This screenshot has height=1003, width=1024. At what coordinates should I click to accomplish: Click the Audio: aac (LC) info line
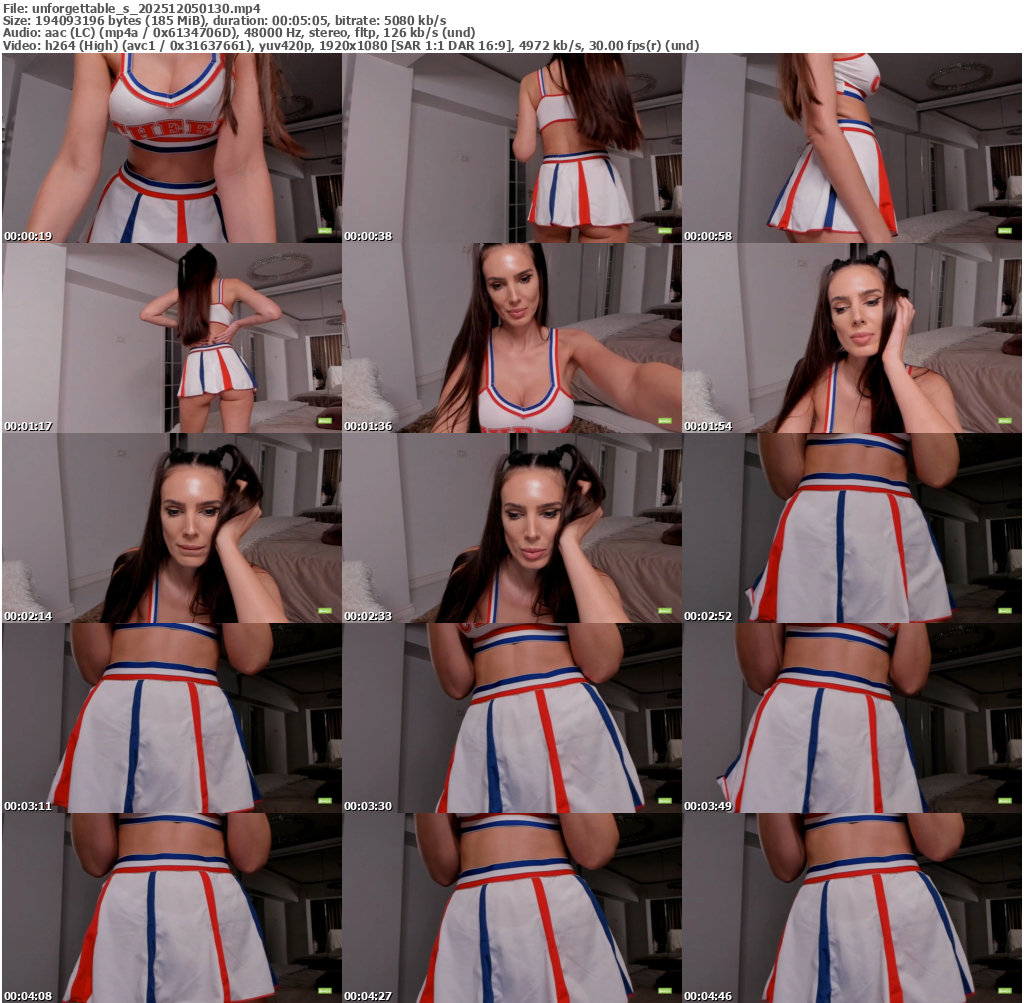pos(239,33)
